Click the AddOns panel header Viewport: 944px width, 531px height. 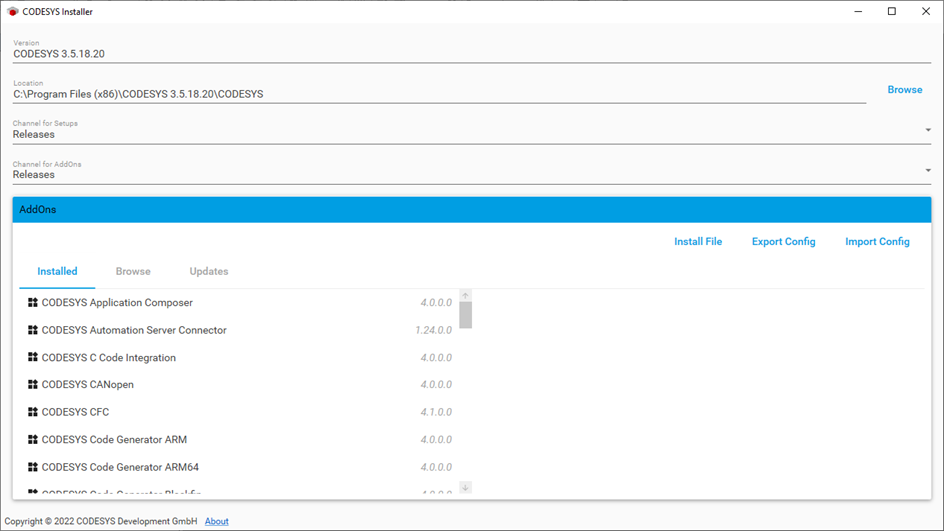pyautogui.click(x=471, y=210)
